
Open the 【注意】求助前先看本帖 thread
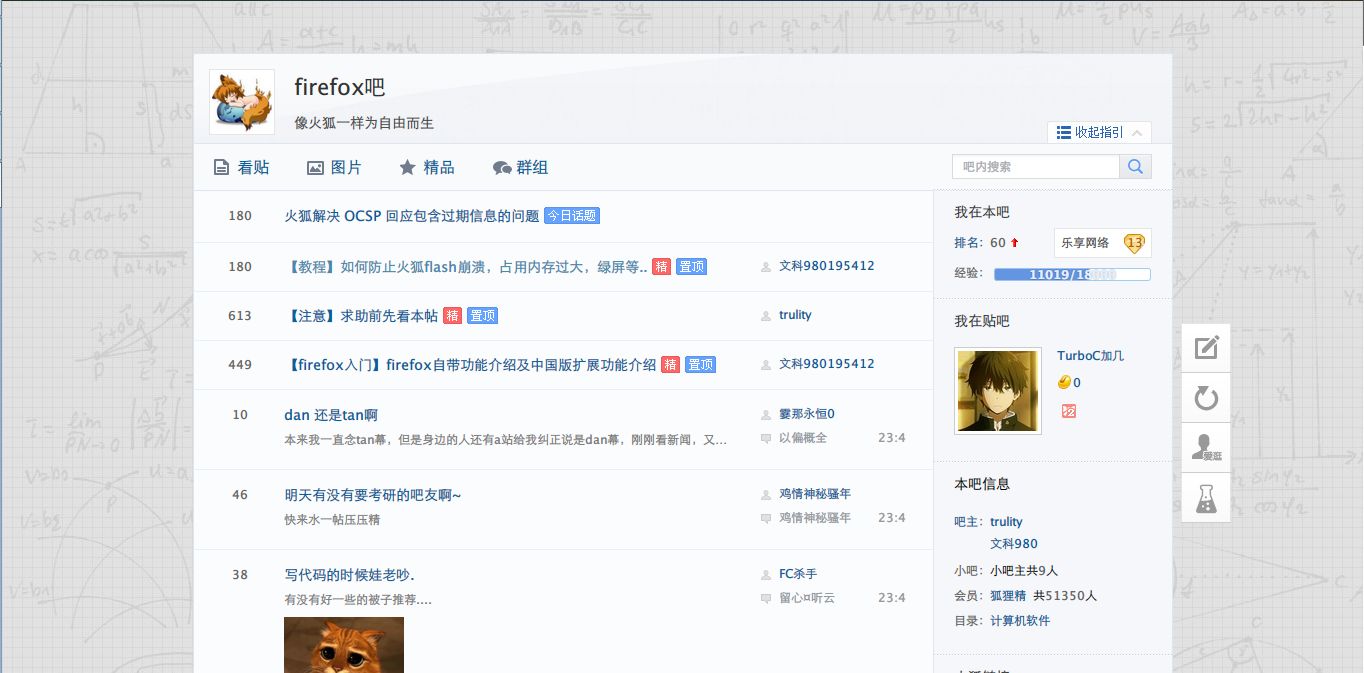pyautogui.click(x=361, y=316)
